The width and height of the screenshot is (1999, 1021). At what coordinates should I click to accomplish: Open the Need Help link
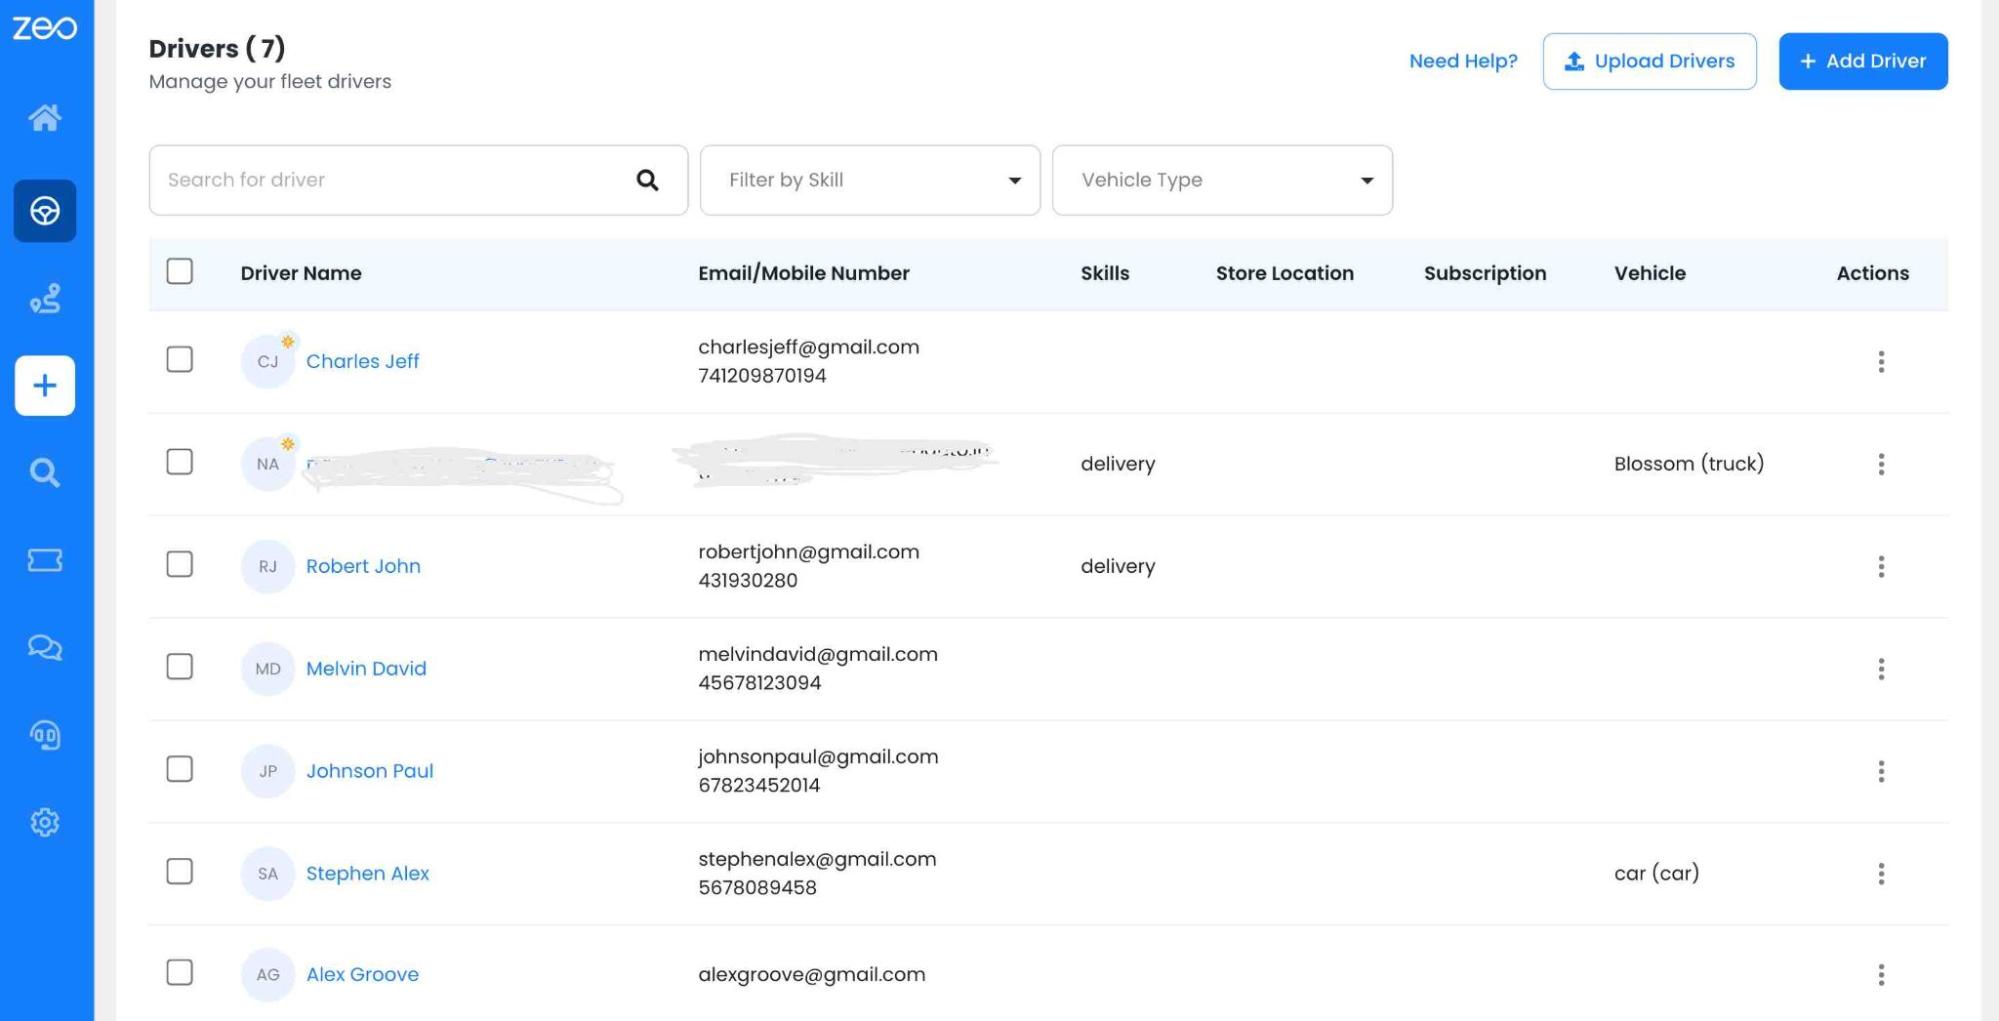tap(1462, 60)
